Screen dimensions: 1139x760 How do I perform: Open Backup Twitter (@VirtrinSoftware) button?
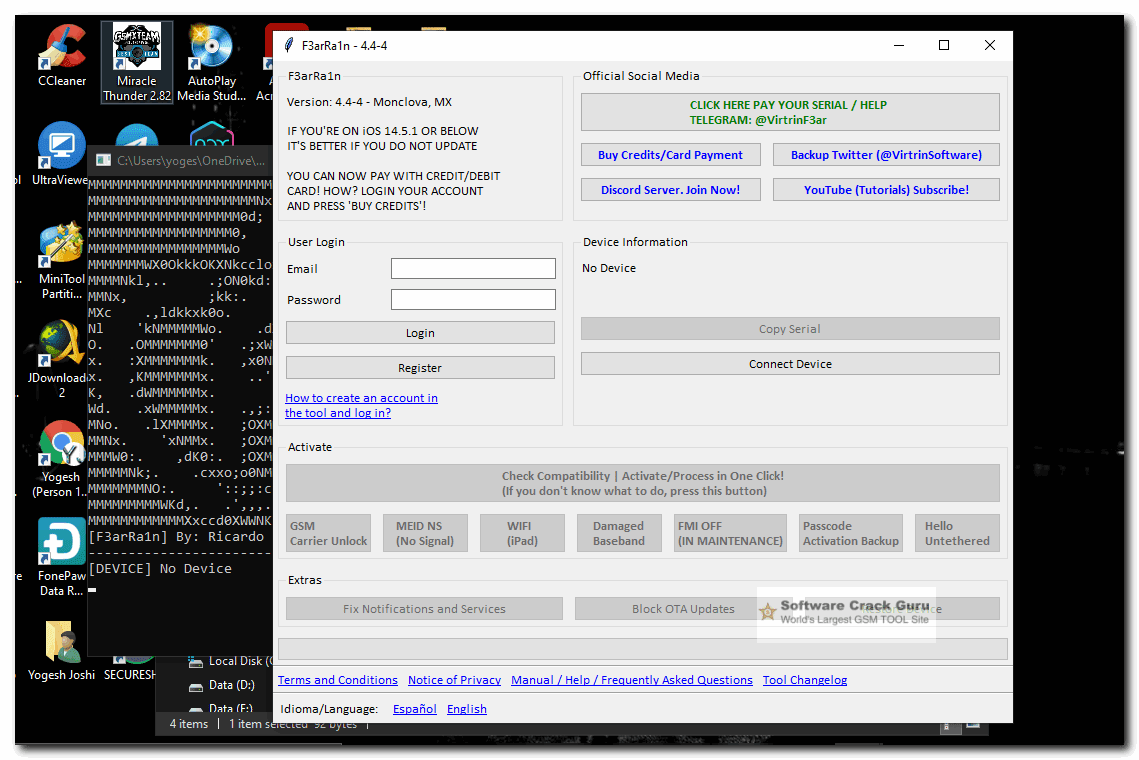(886, 155)
